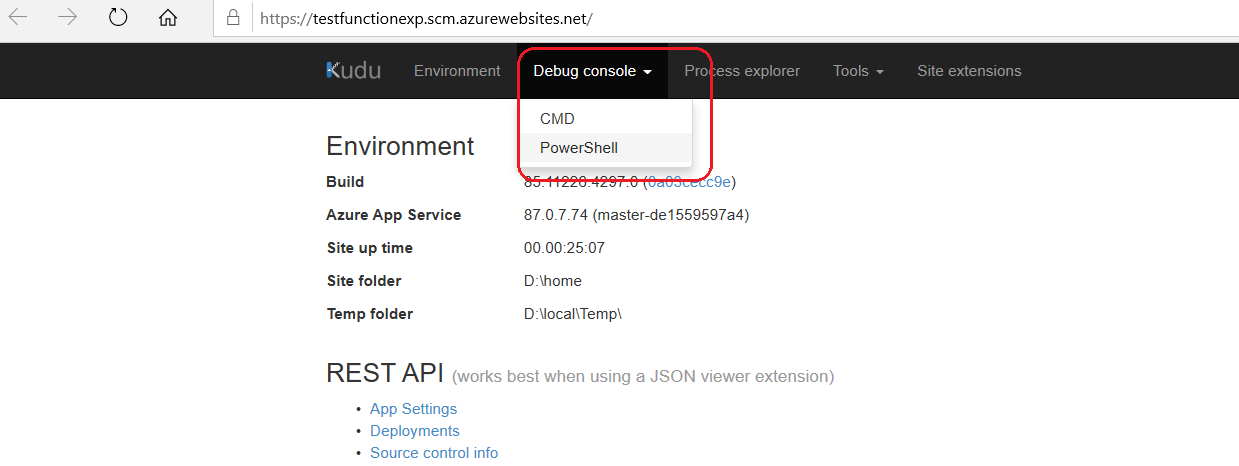Click the Kudu logo
The image size is (1239, 466).
click(x=353, y=71)
